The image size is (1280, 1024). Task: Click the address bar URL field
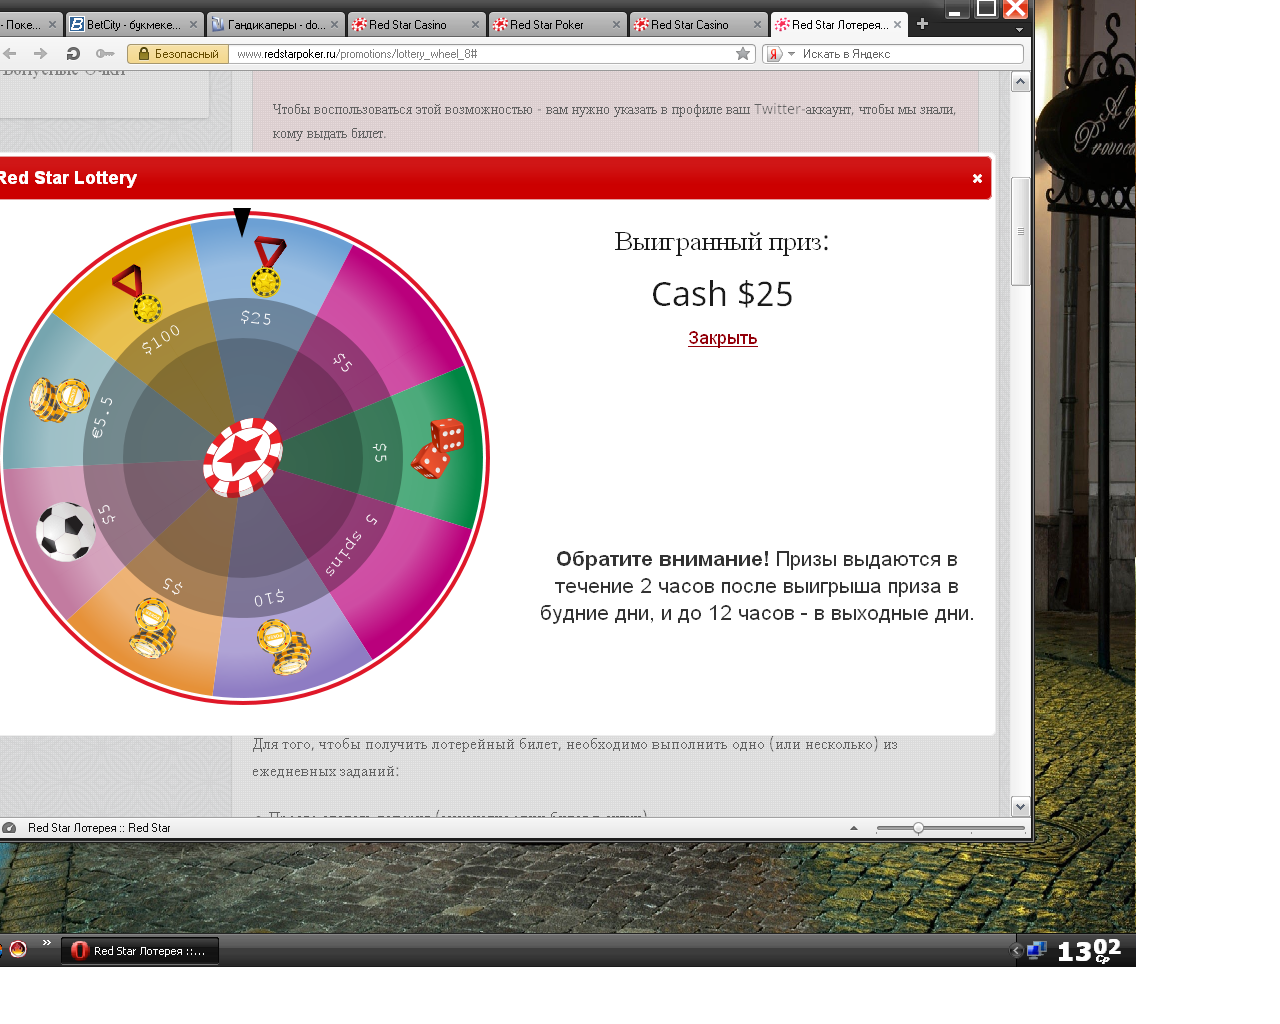coord(484,54)
